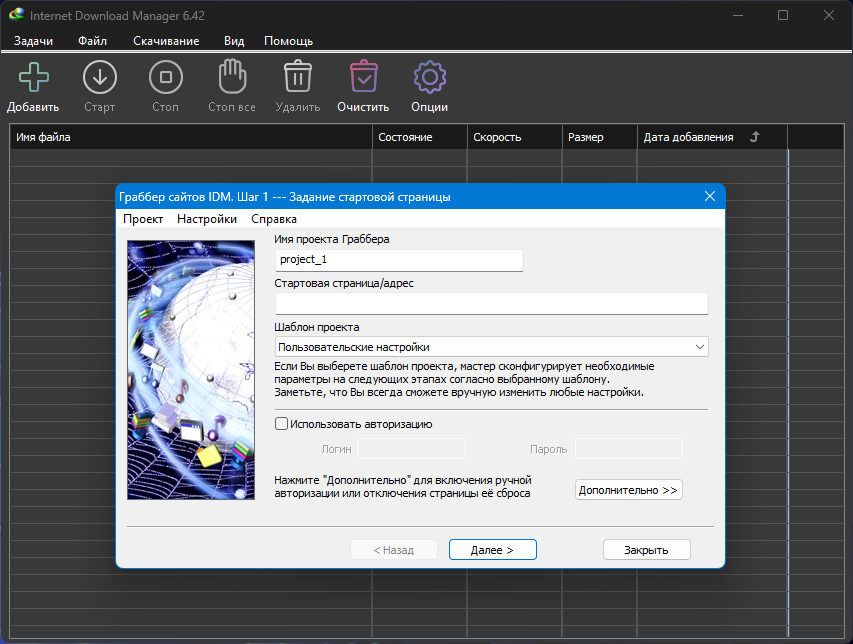Maximize the Internet Download Manager window
Screen dimensions: 853x644
(x=783, y=15)
